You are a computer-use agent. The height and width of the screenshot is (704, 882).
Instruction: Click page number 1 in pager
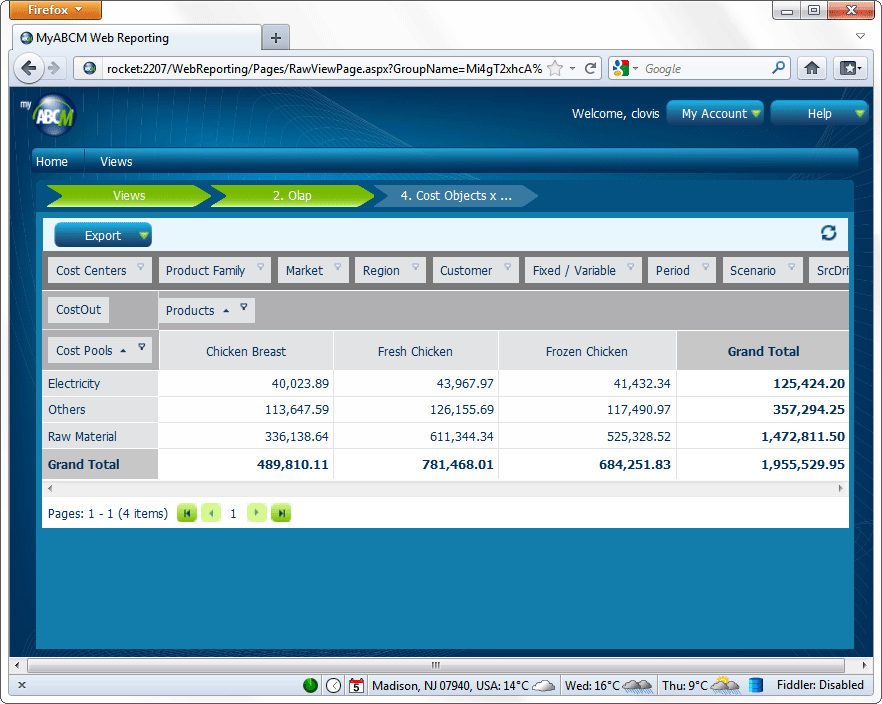(233, 513)
